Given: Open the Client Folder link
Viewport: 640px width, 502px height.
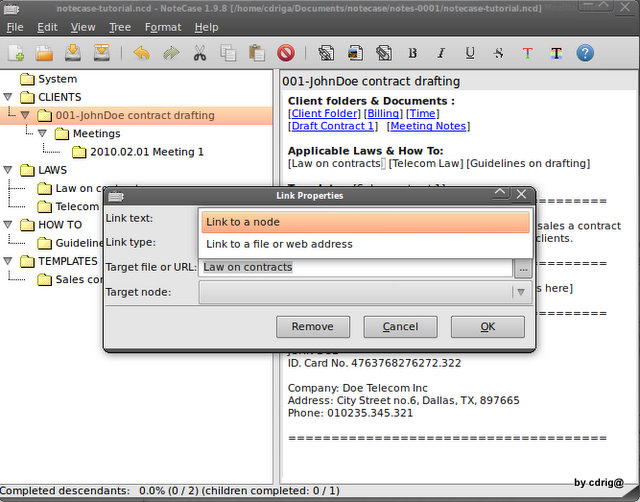Looking at the screenshot, I should (x=324, y=113).
